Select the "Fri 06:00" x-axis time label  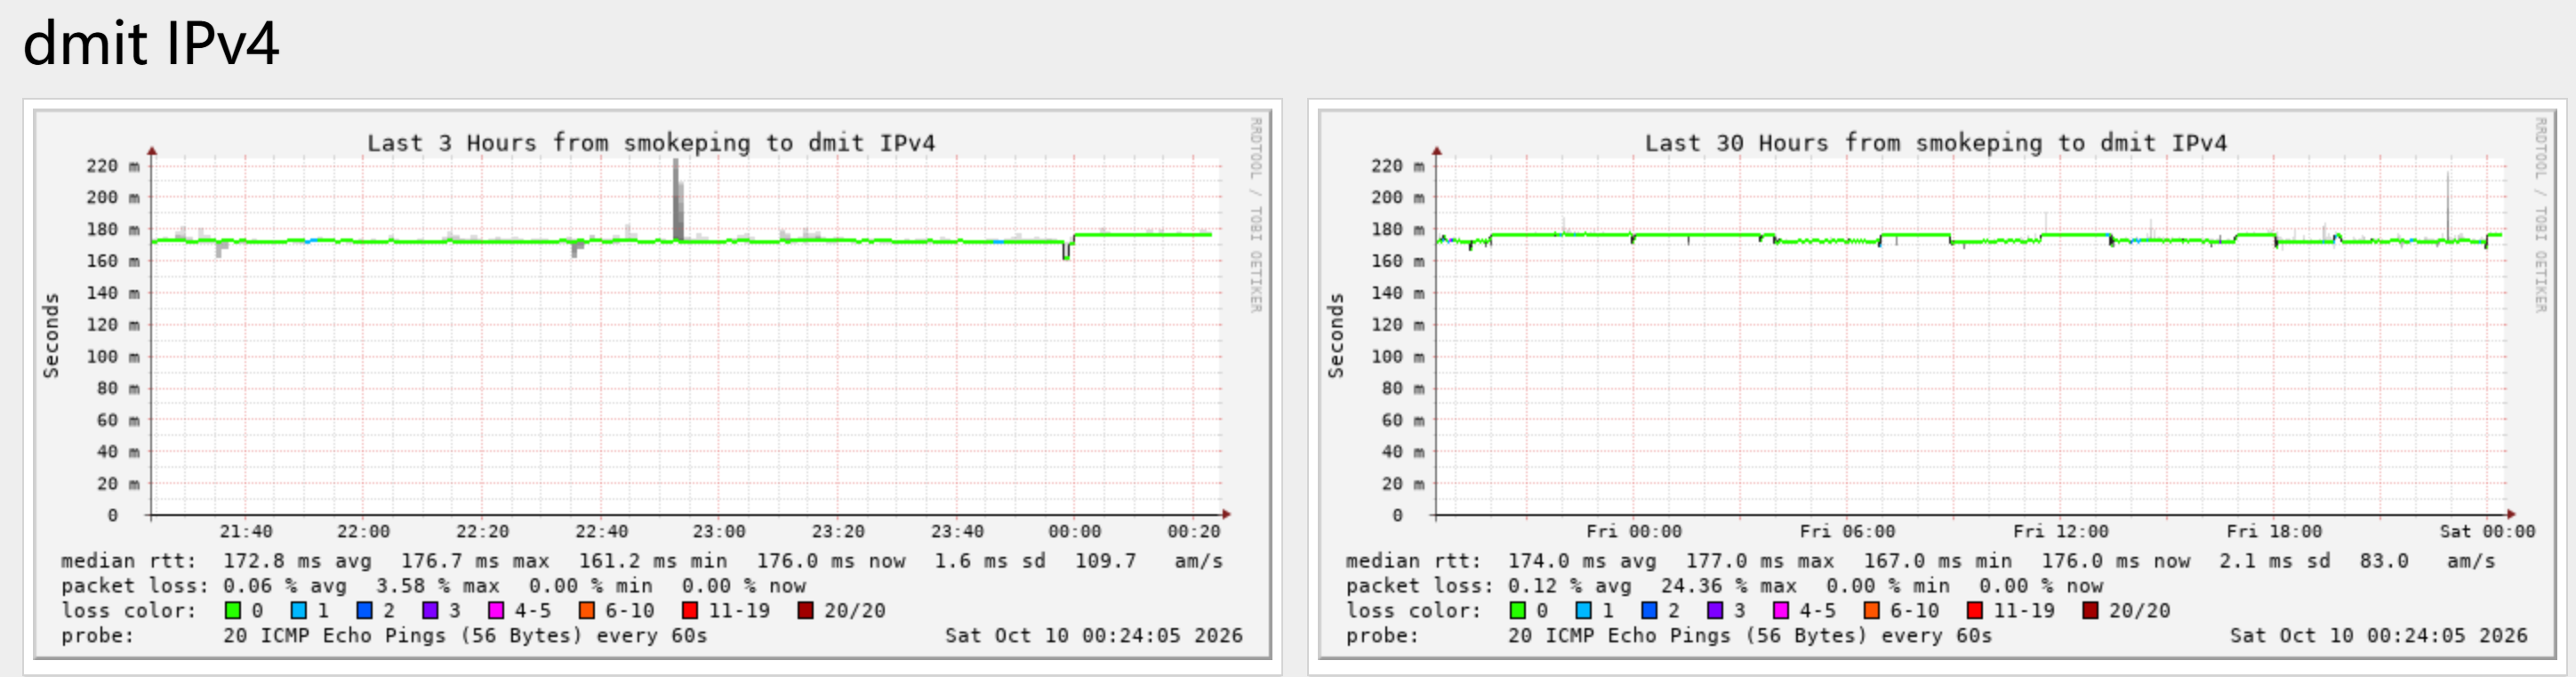(1847, 532)
